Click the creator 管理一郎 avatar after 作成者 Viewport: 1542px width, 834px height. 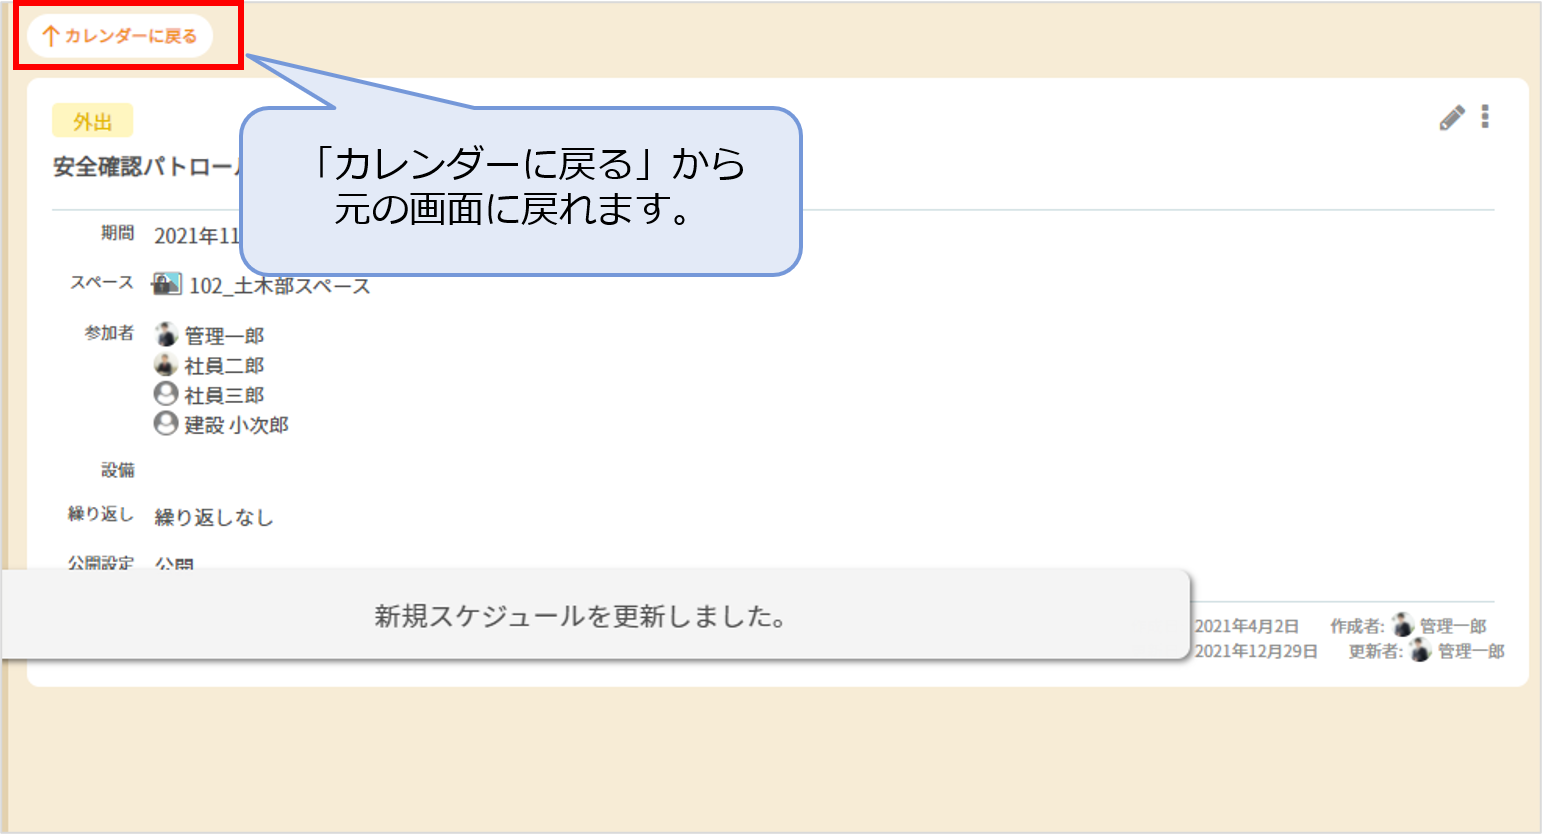click(1403, 625)
